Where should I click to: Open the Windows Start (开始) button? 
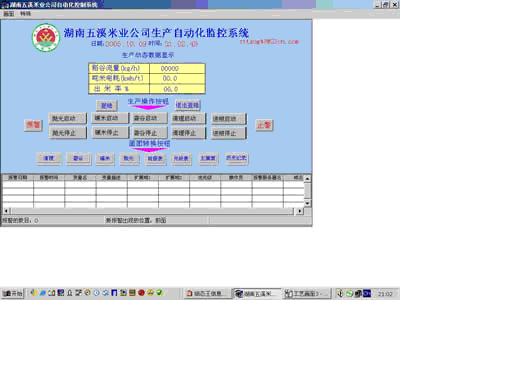click(x=13, y=293)
